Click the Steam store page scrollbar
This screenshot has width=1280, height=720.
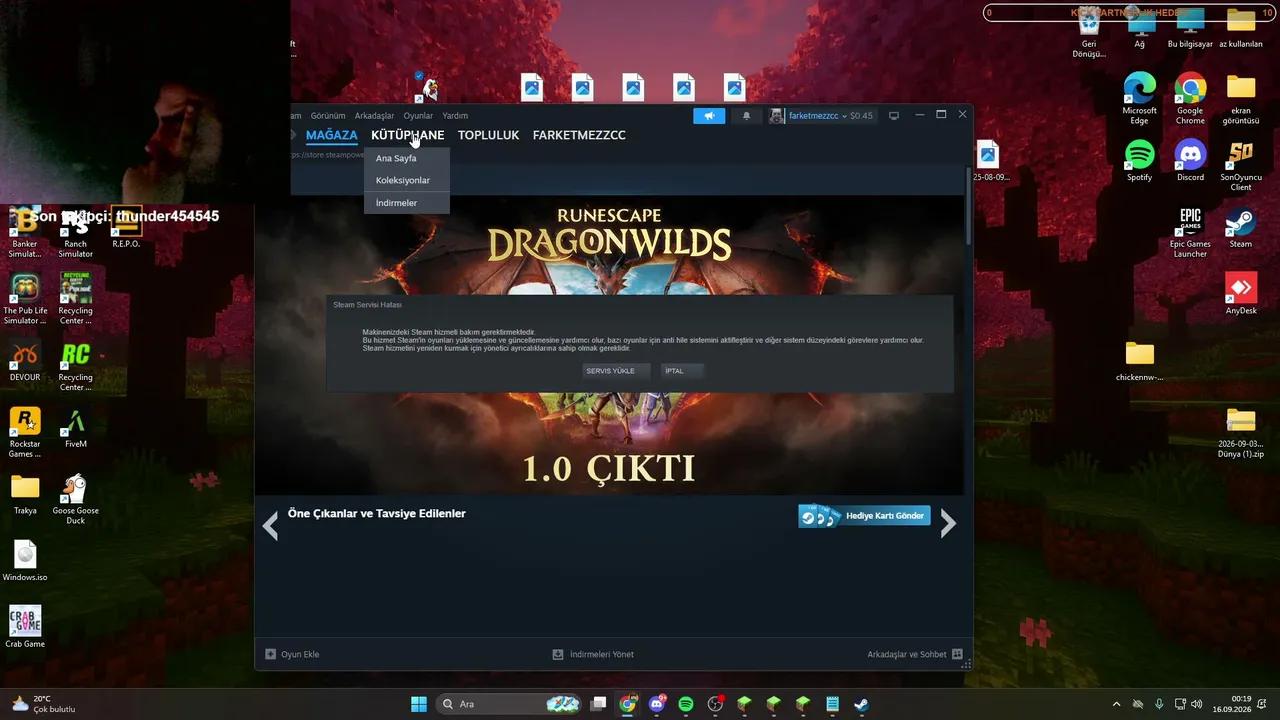(x=968, y=205)
